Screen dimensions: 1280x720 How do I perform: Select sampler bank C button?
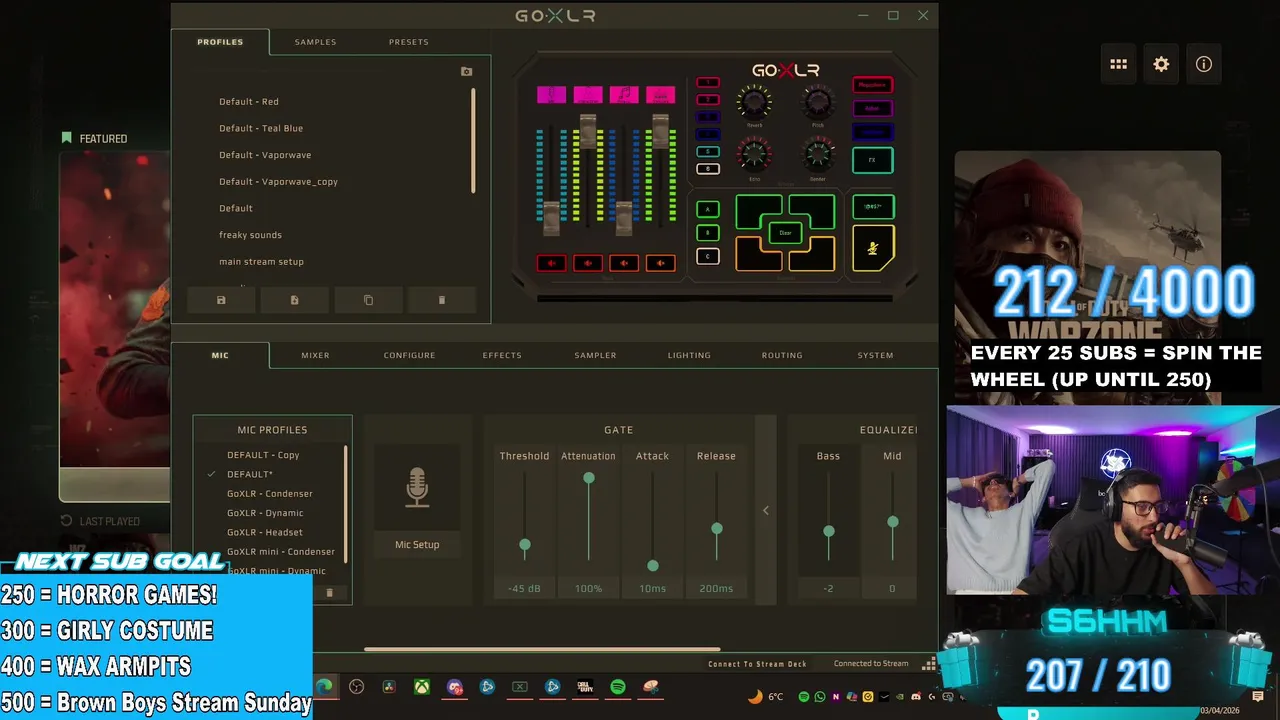pos(707,257)
